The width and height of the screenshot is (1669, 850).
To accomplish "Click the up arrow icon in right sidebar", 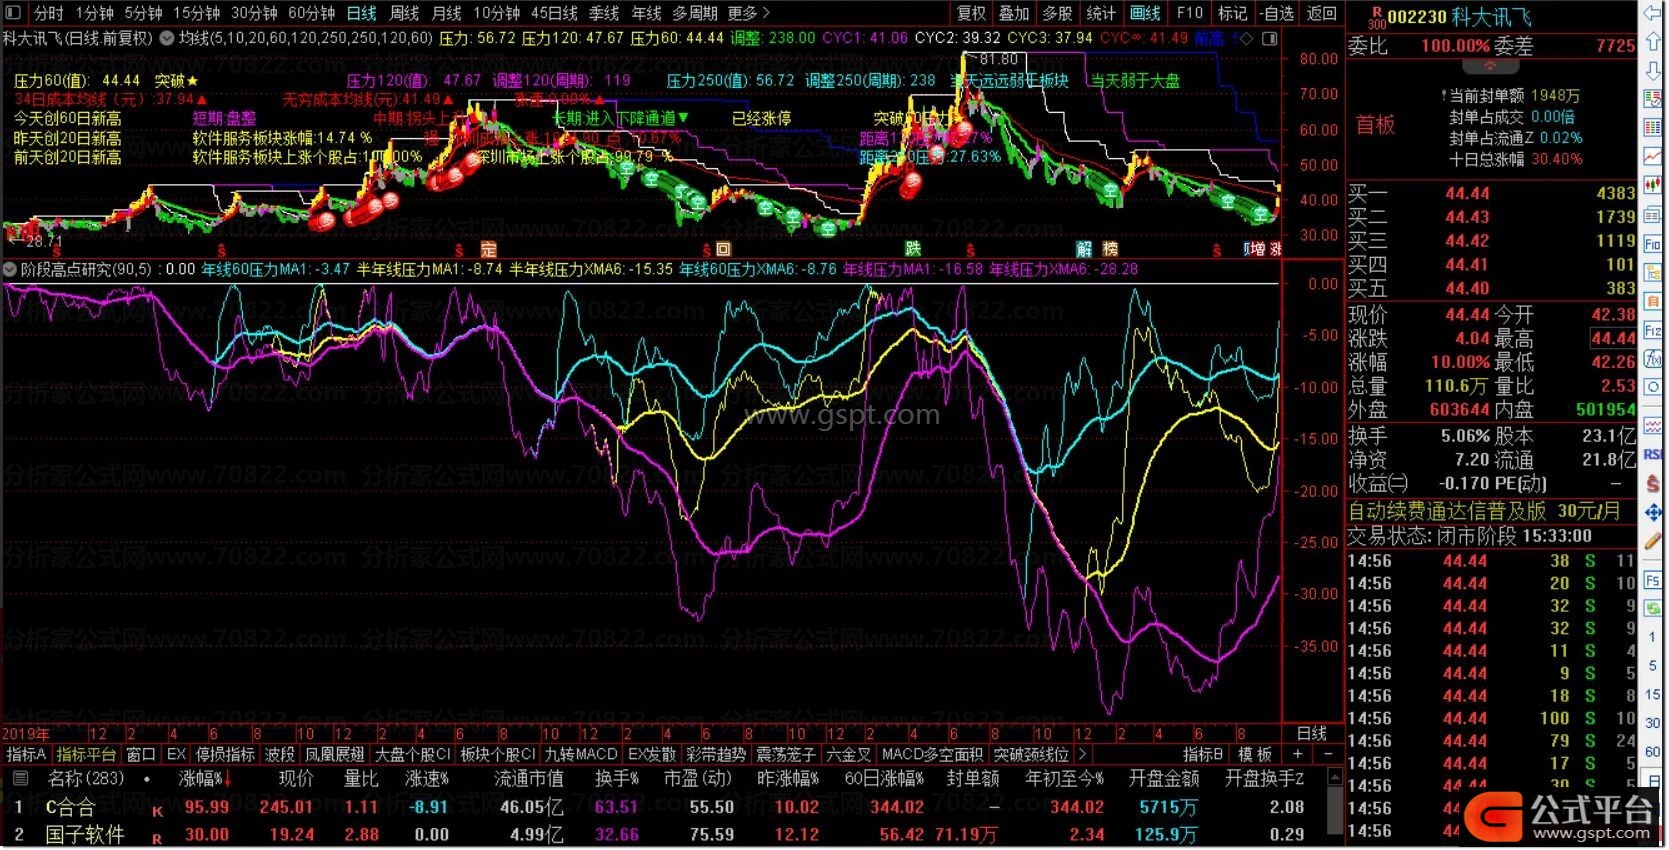I will [x=1653, y=43].
